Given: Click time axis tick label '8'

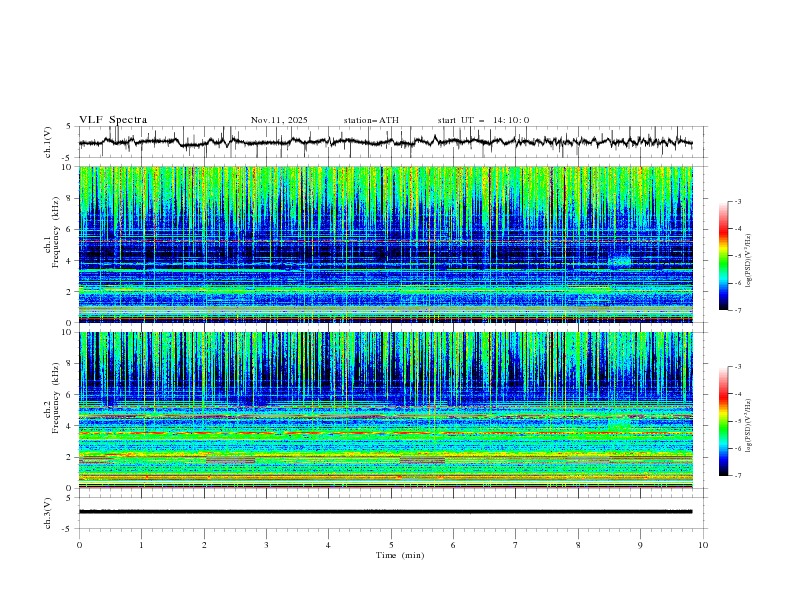Looking at the screenshot, I should (578, 545).
